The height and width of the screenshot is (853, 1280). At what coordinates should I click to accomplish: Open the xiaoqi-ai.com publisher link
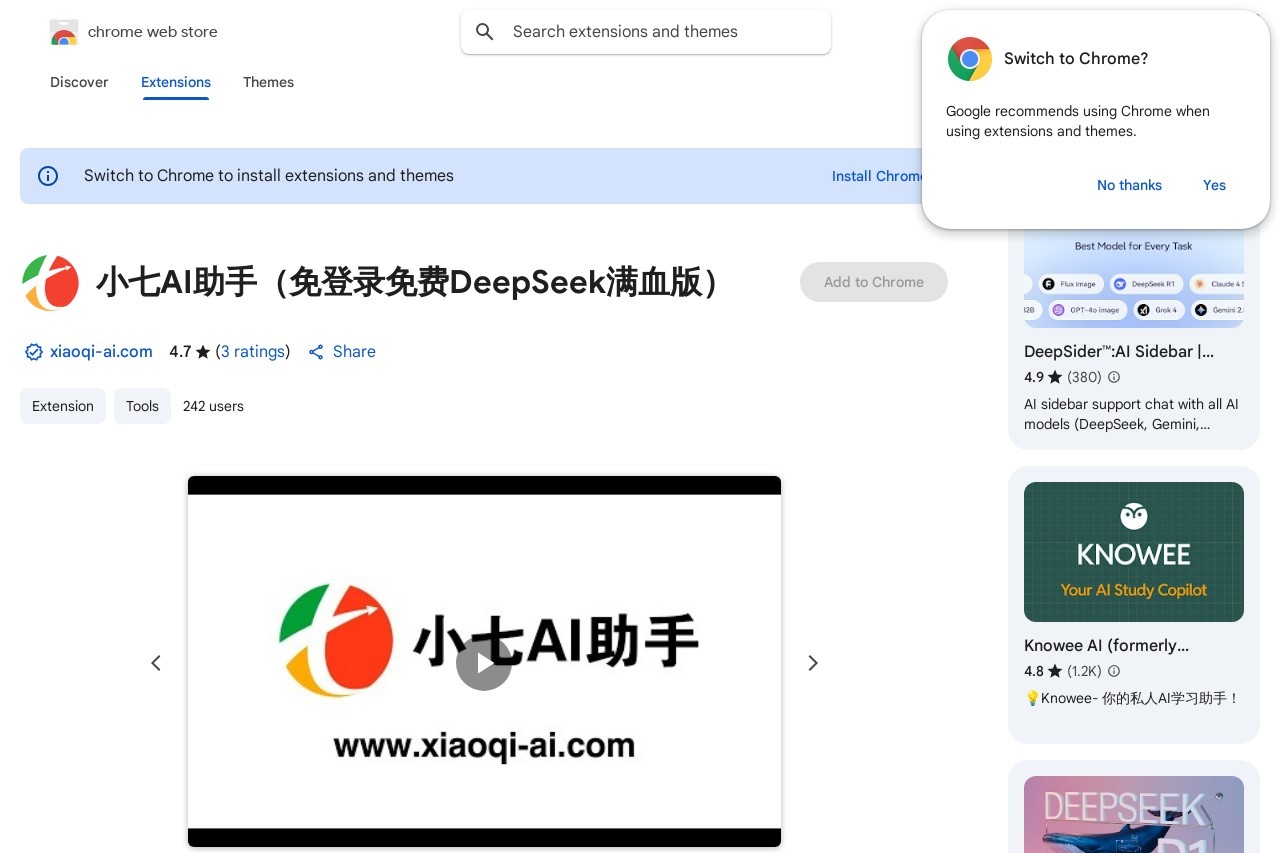pyautogui.click(x=101, y=352)
